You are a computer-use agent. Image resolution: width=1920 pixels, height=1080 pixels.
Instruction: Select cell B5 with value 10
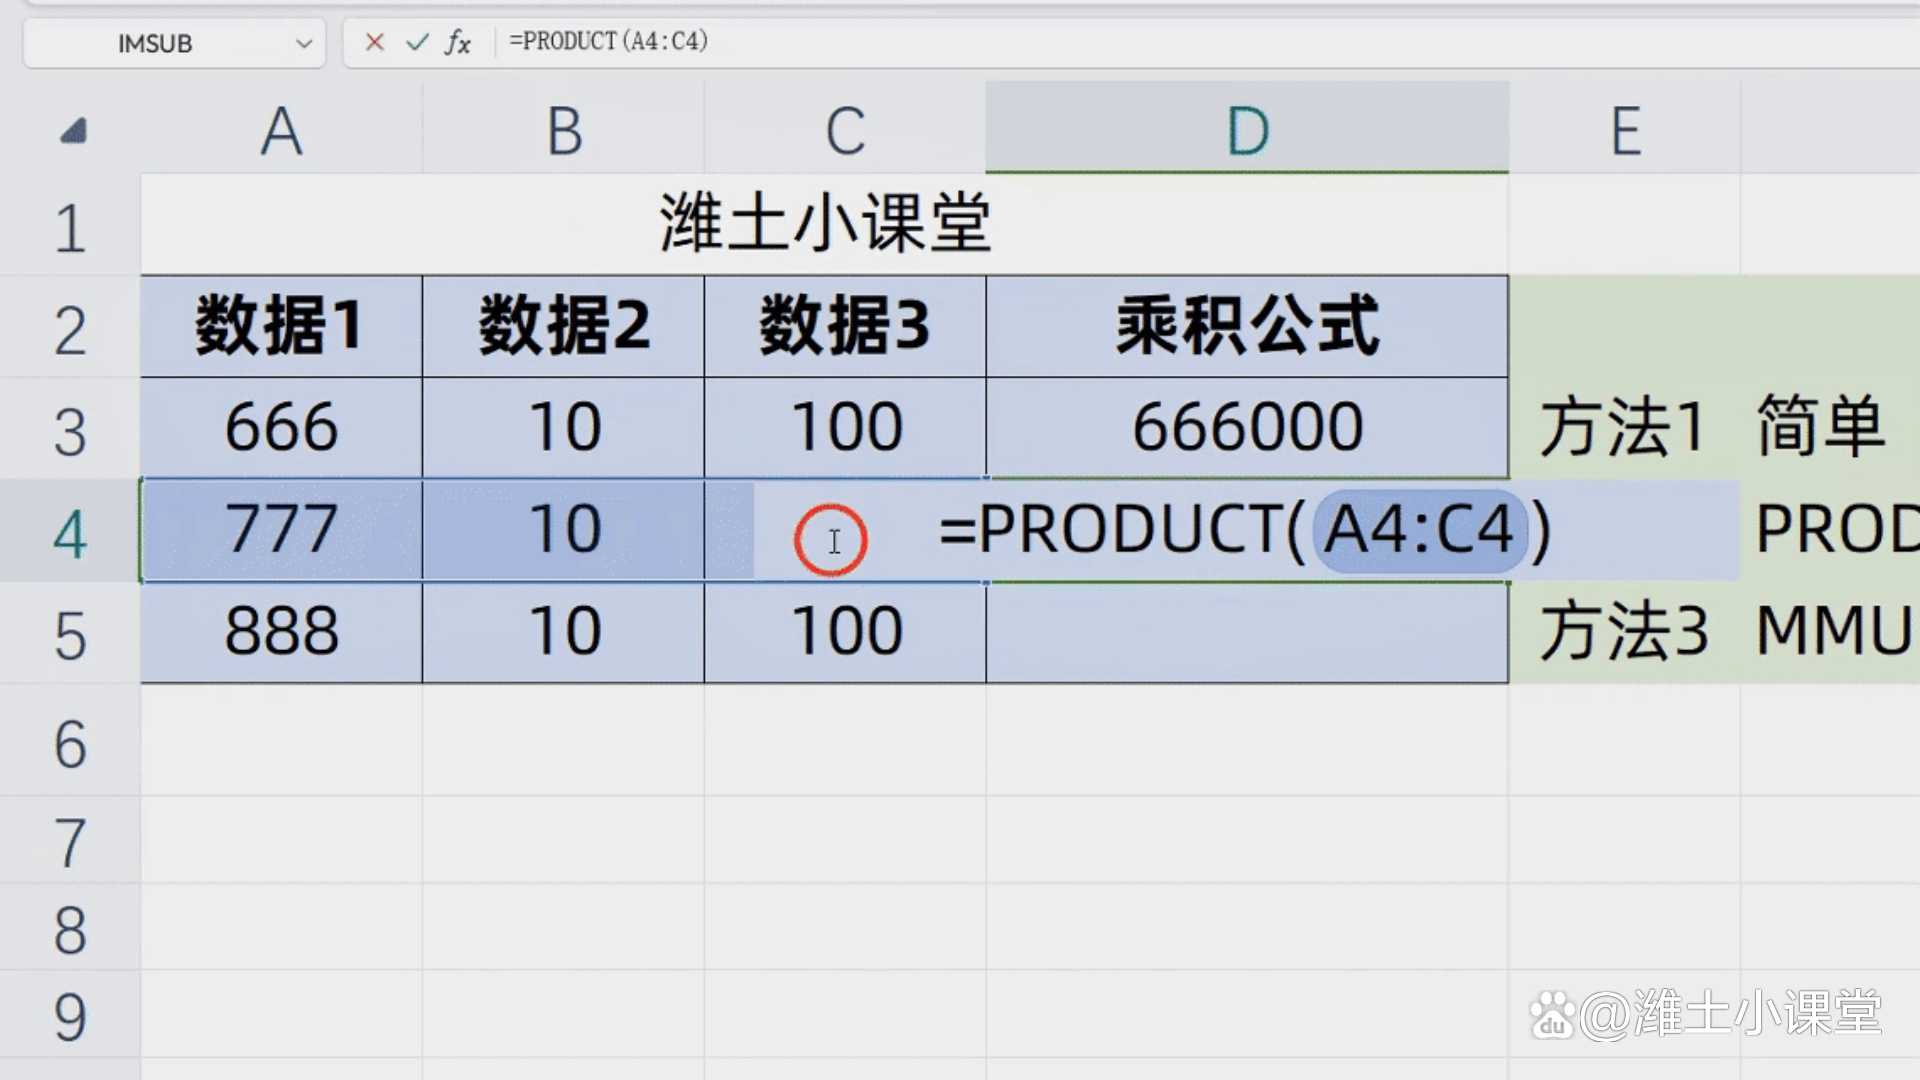tap(563, 632)
